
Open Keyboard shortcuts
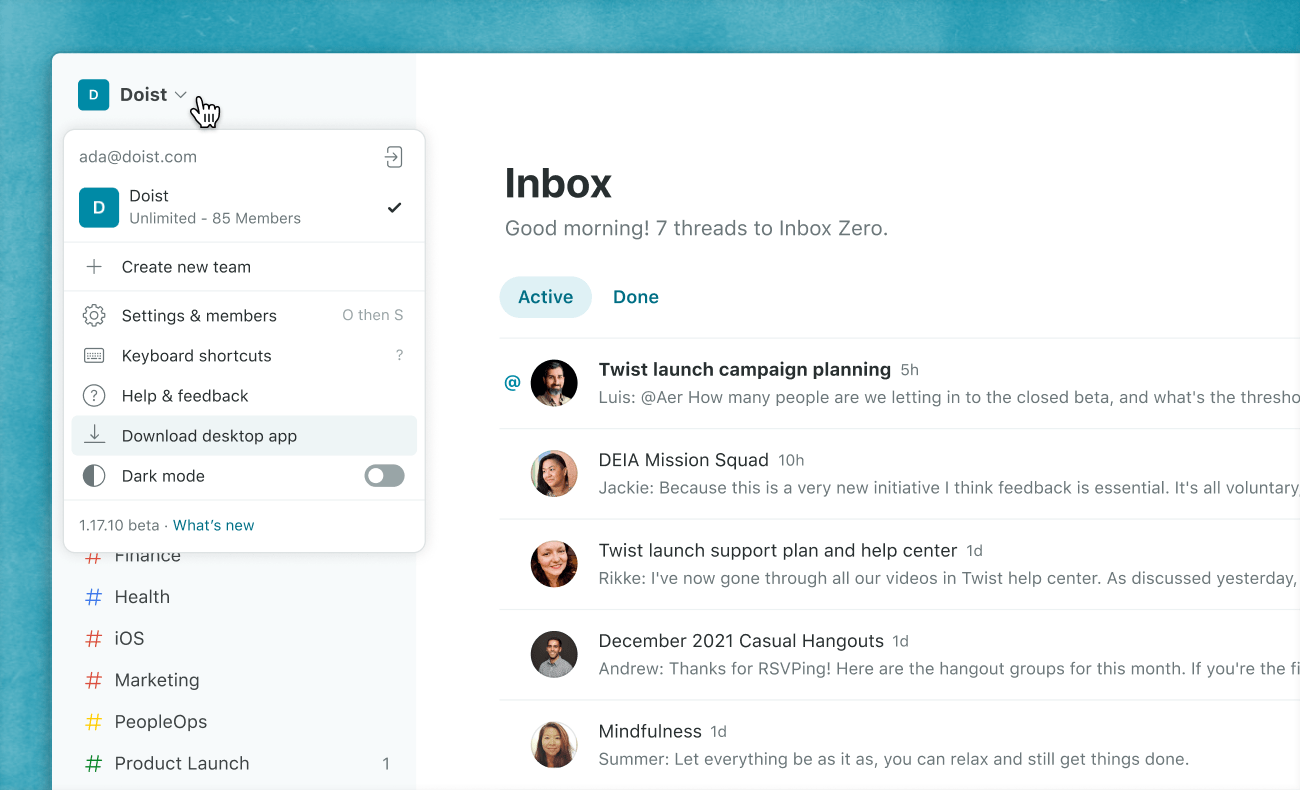pyautogui.click(x=244, y=356)
